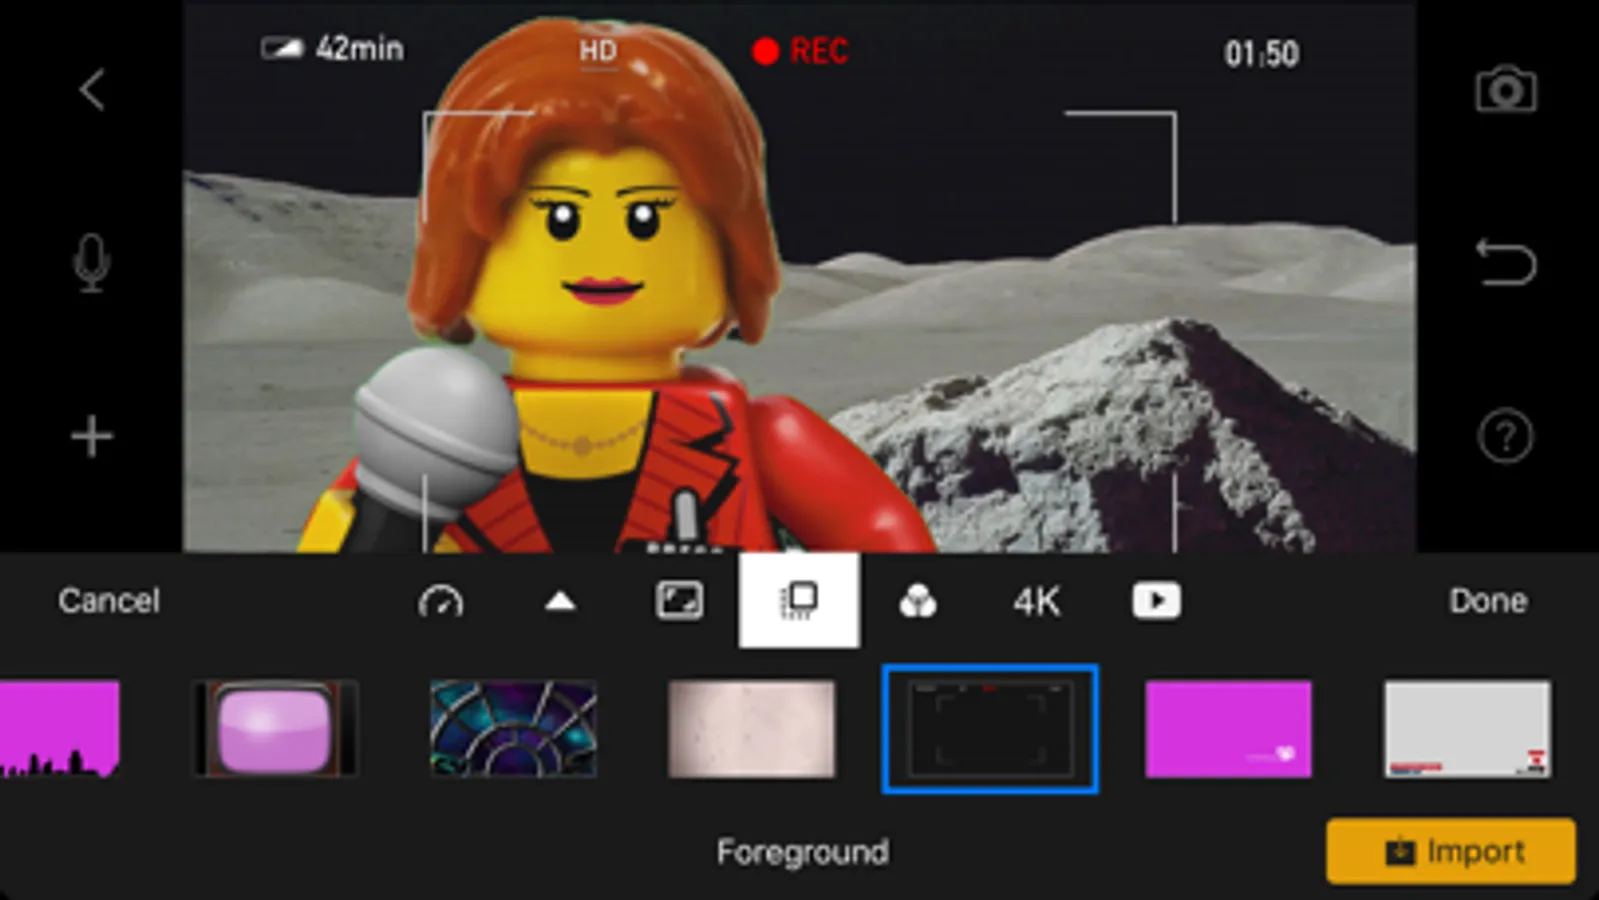Cancel the foreground changes

(109, 601)
